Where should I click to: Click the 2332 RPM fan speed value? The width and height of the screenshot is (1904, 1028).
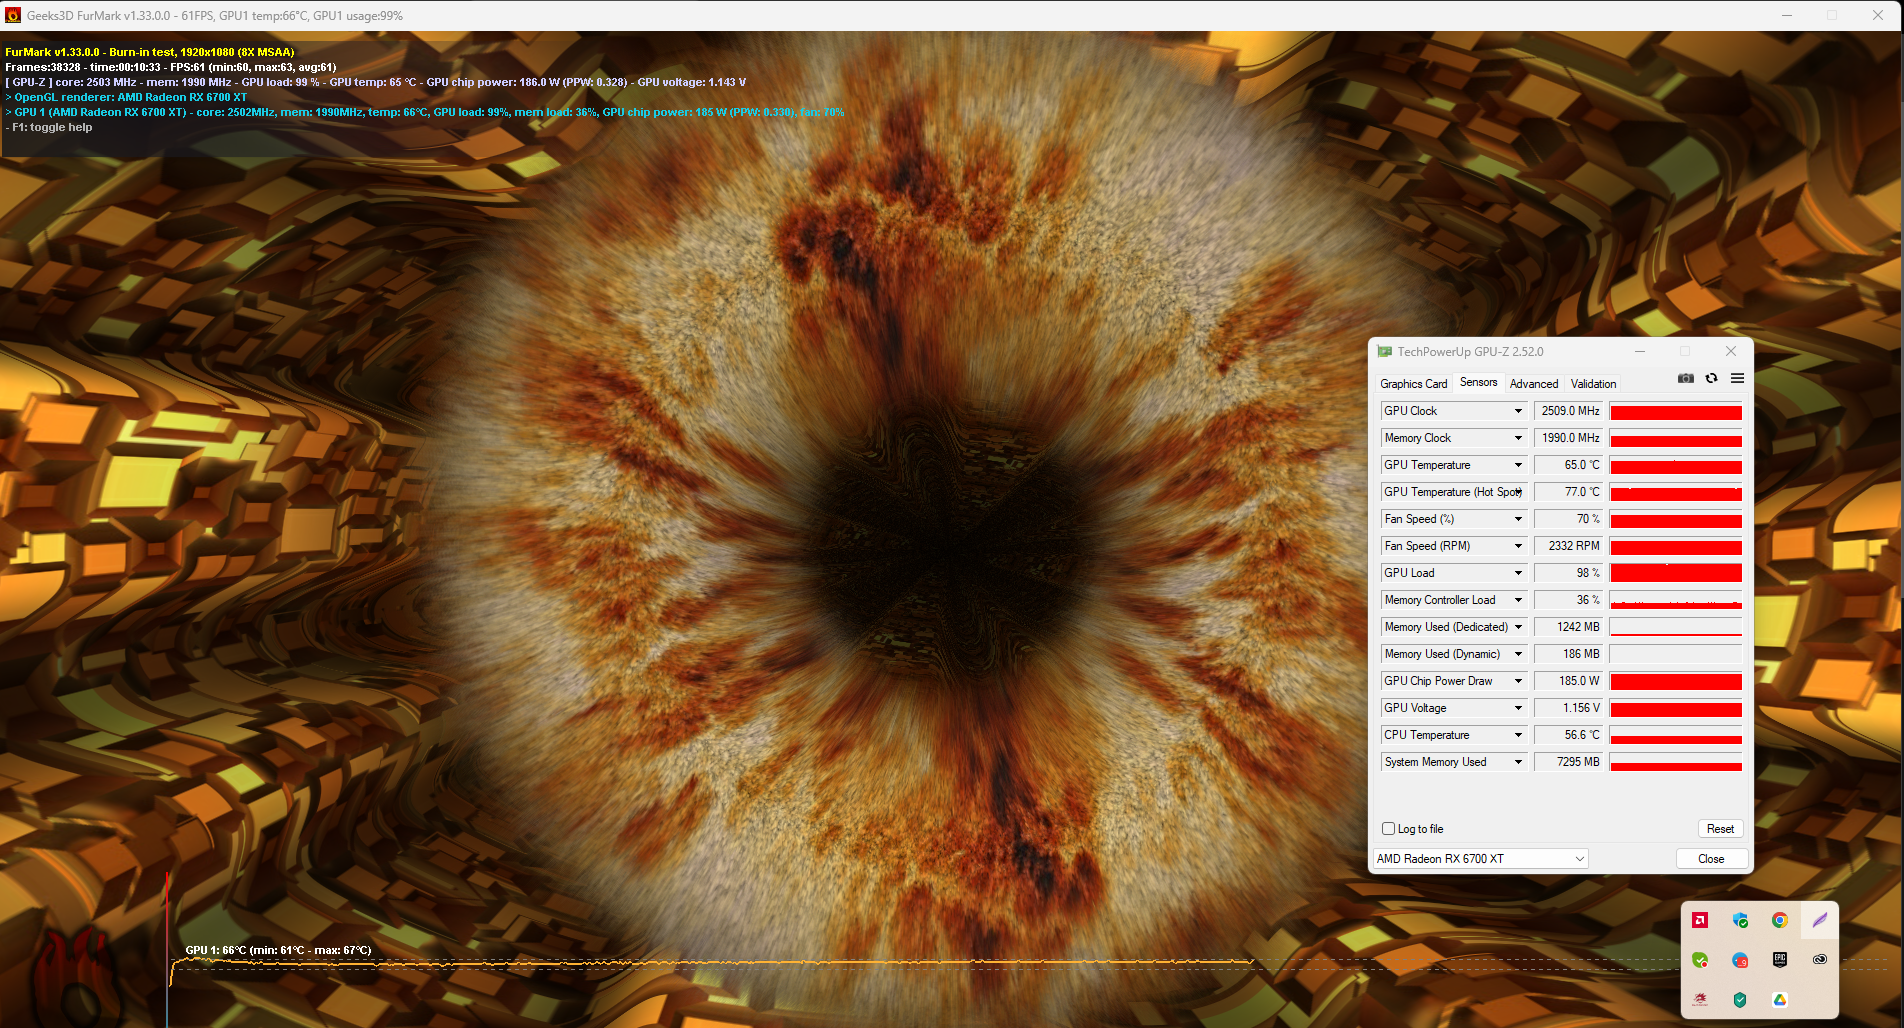pos(1569,546)
